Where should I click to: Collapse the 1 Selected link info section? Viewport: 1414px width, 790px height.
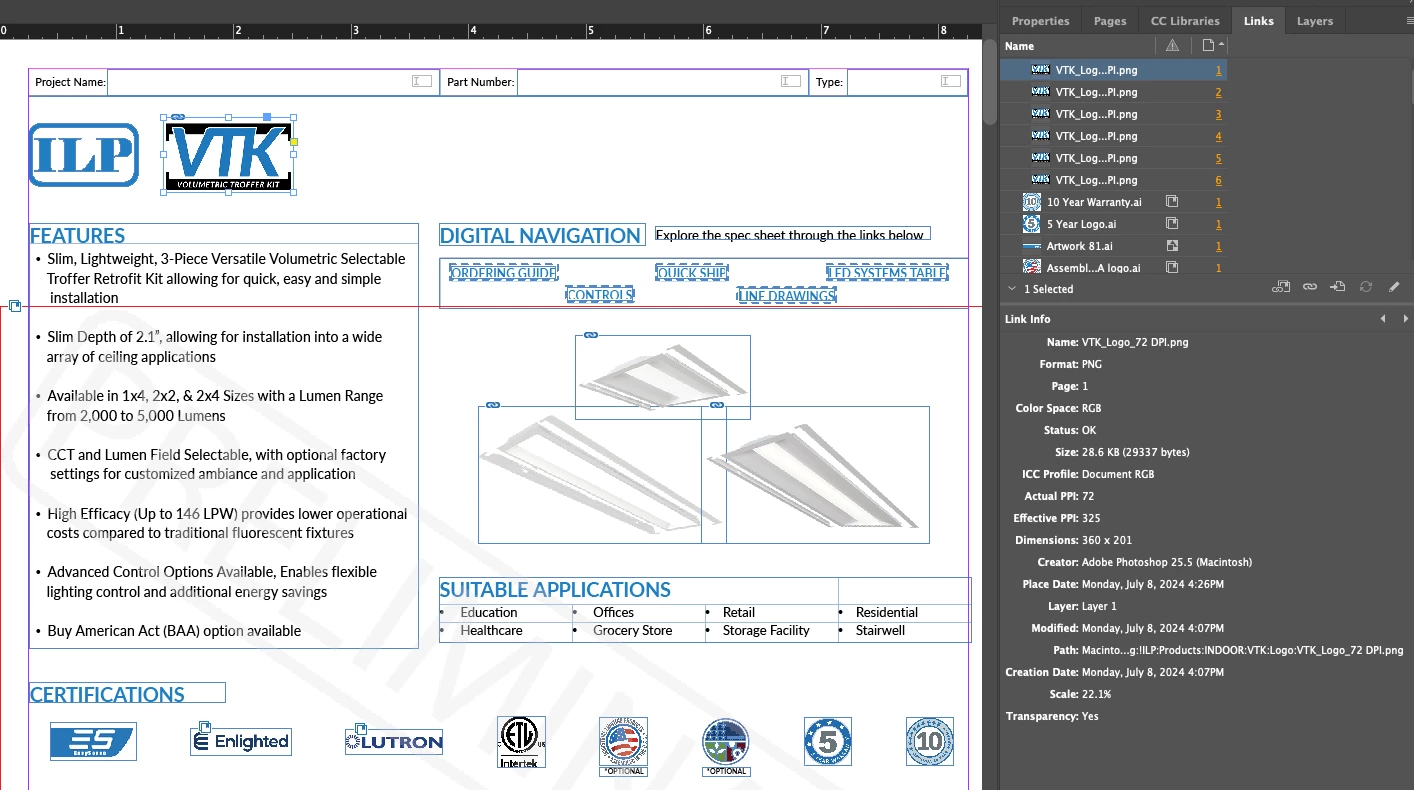1011,289
